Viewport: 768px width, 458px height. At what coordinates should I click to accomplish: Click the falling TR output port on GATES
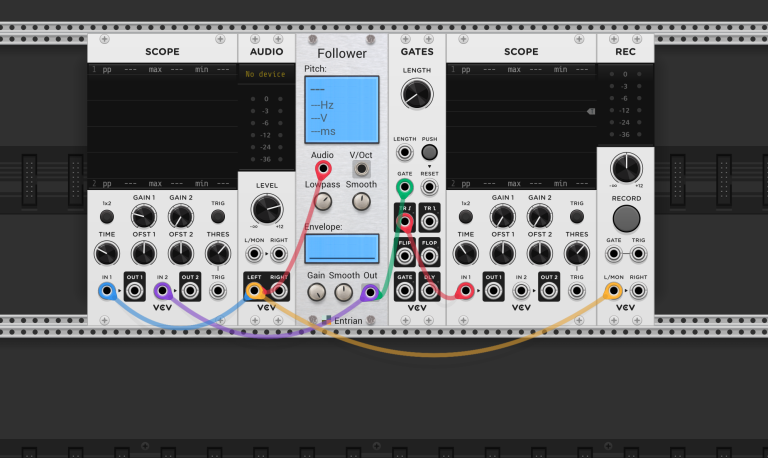click(x=430, y=221)
